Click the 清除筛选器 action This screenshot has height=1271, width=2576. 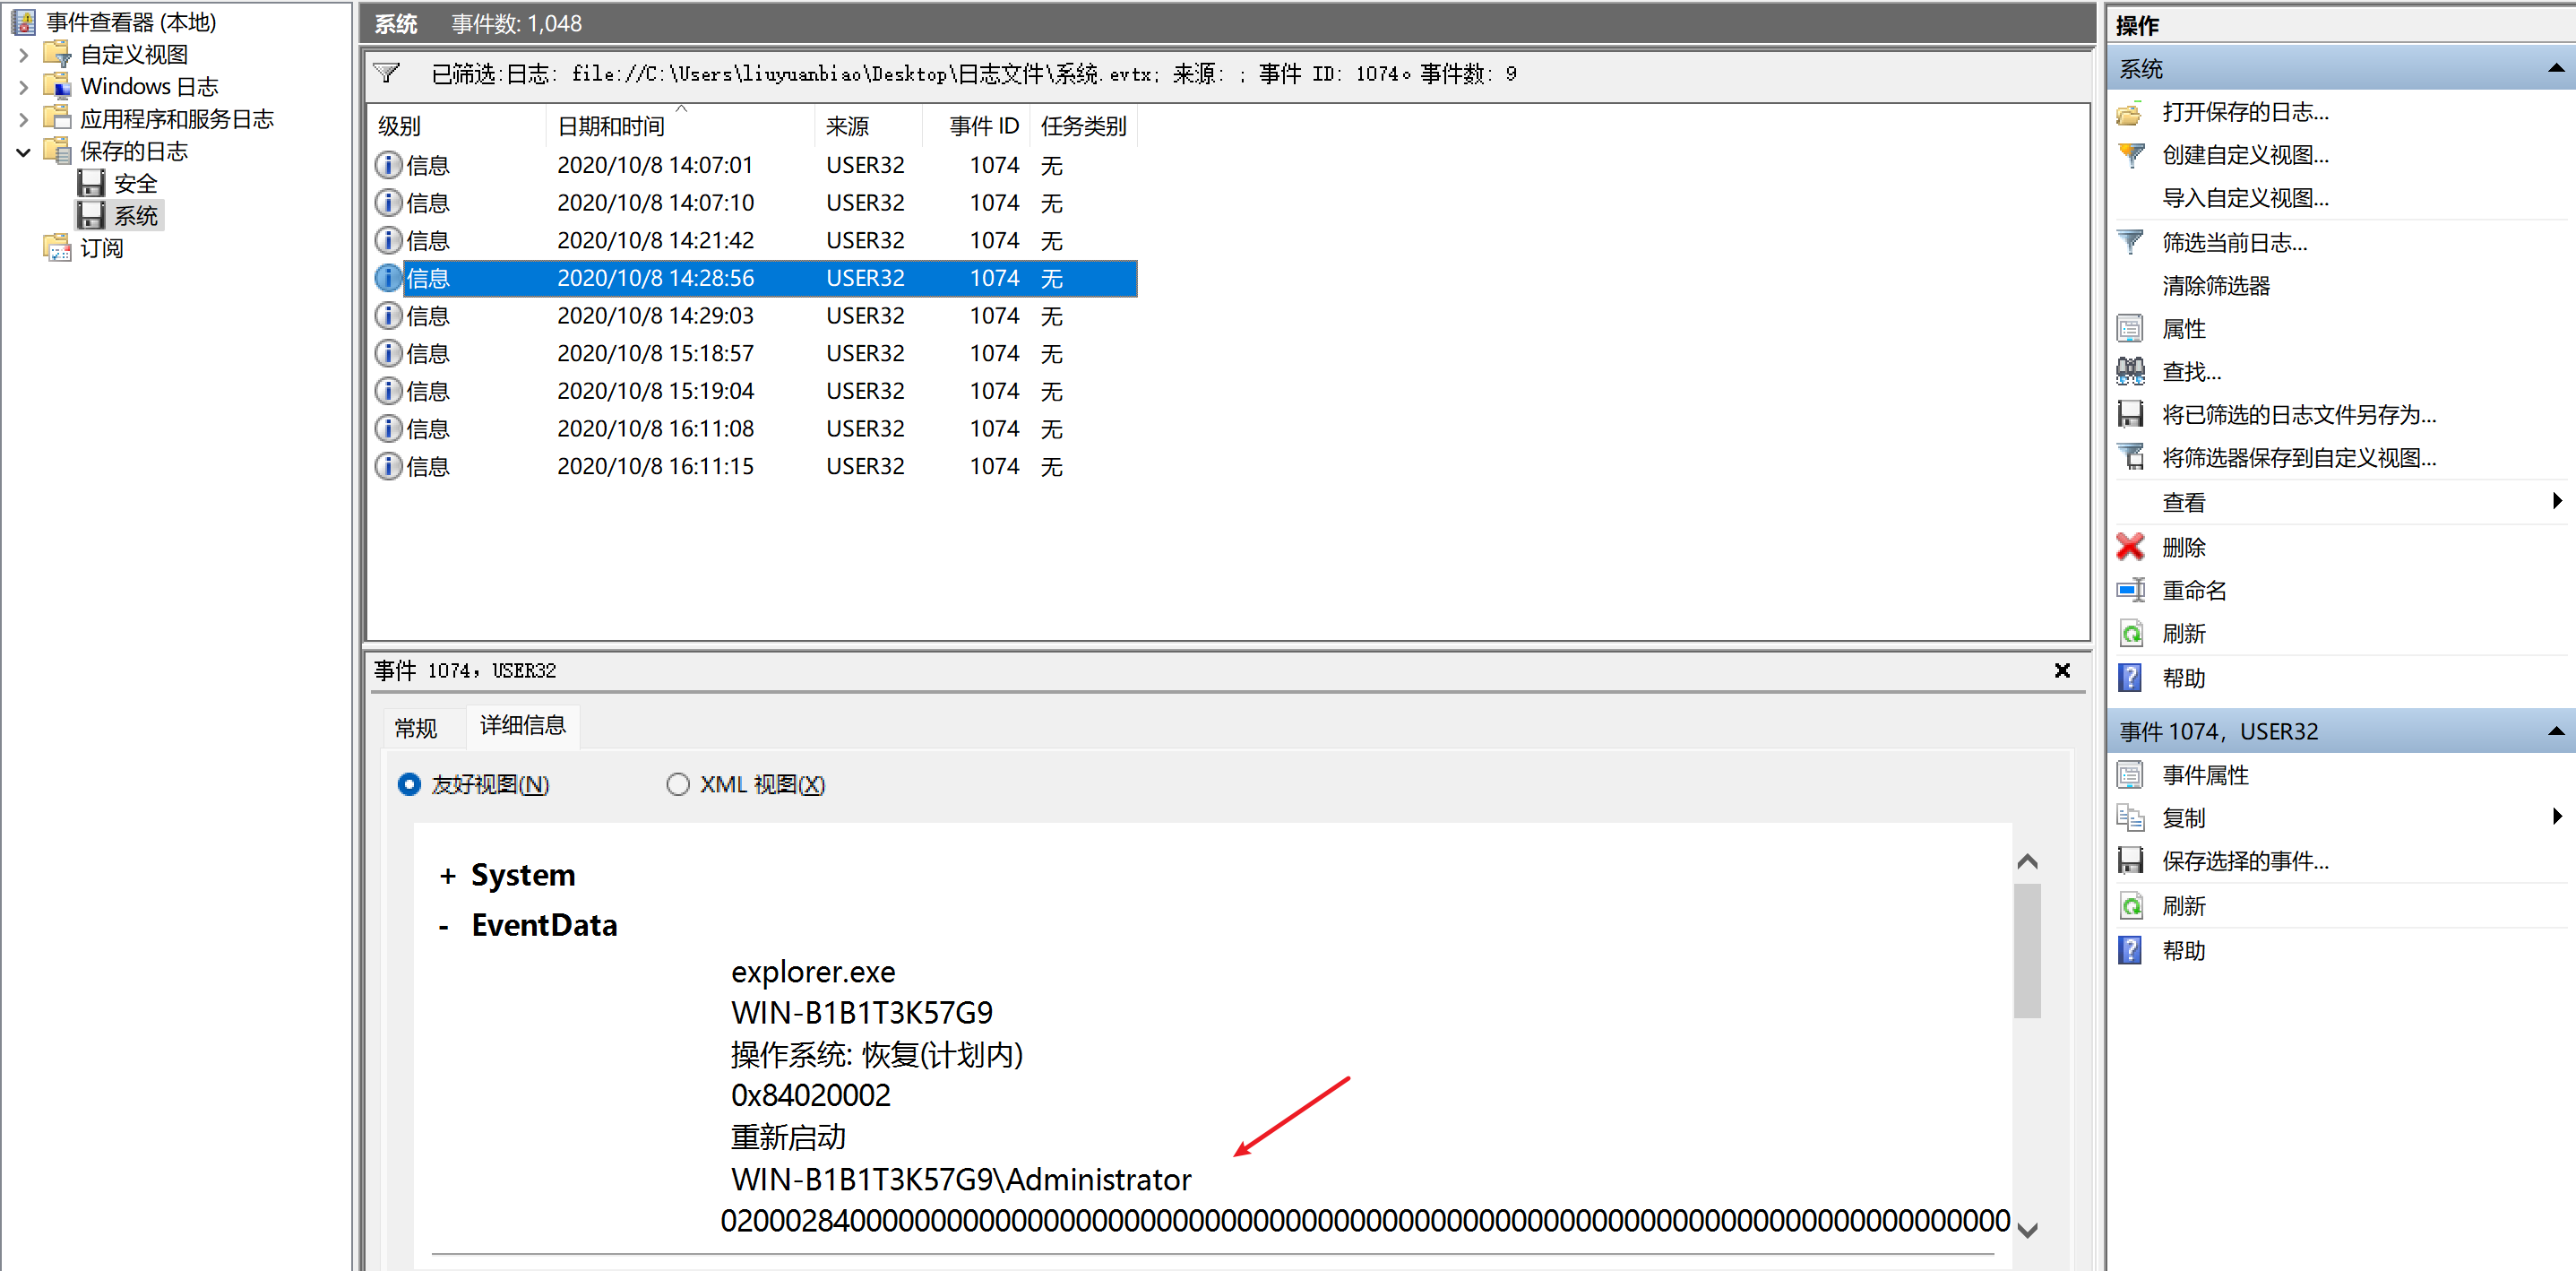(x=2215, y=286)
